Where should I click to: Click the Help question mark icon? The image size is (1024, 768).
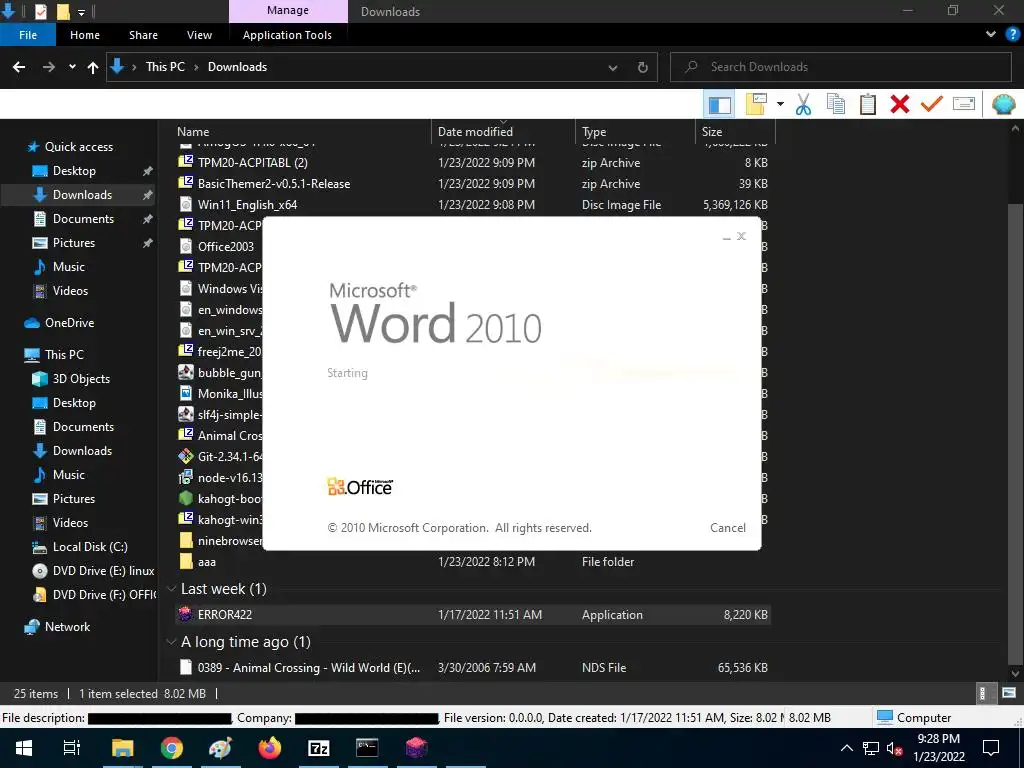pos(1012,34)
